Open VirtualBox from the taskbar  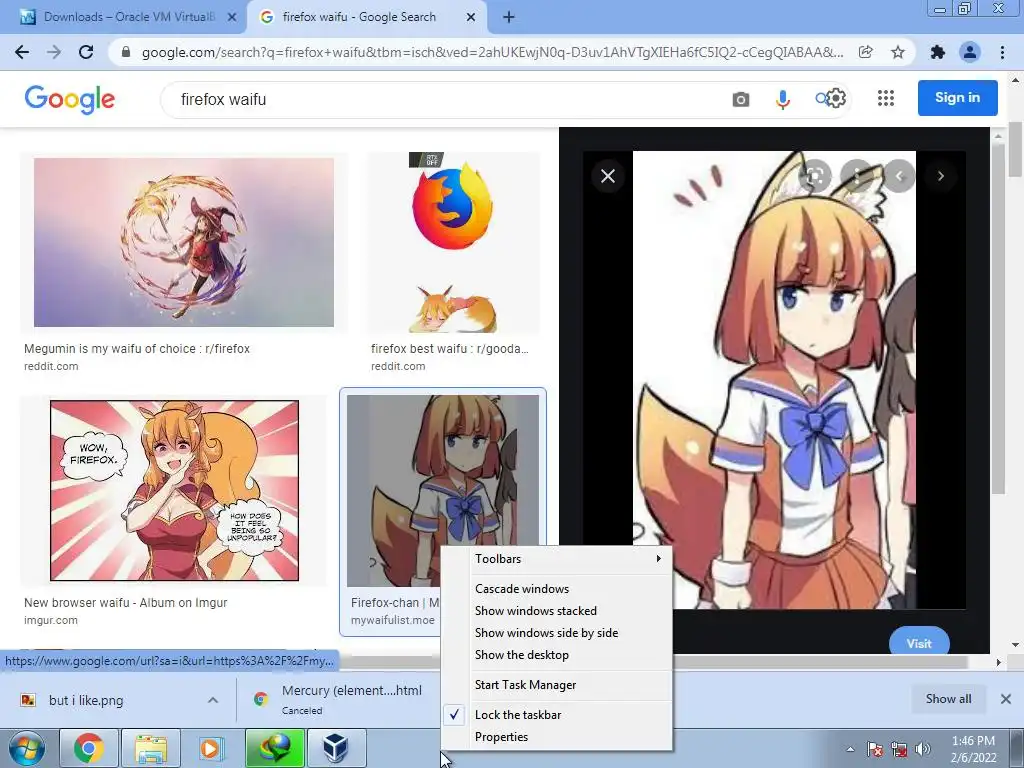[336, 748]
